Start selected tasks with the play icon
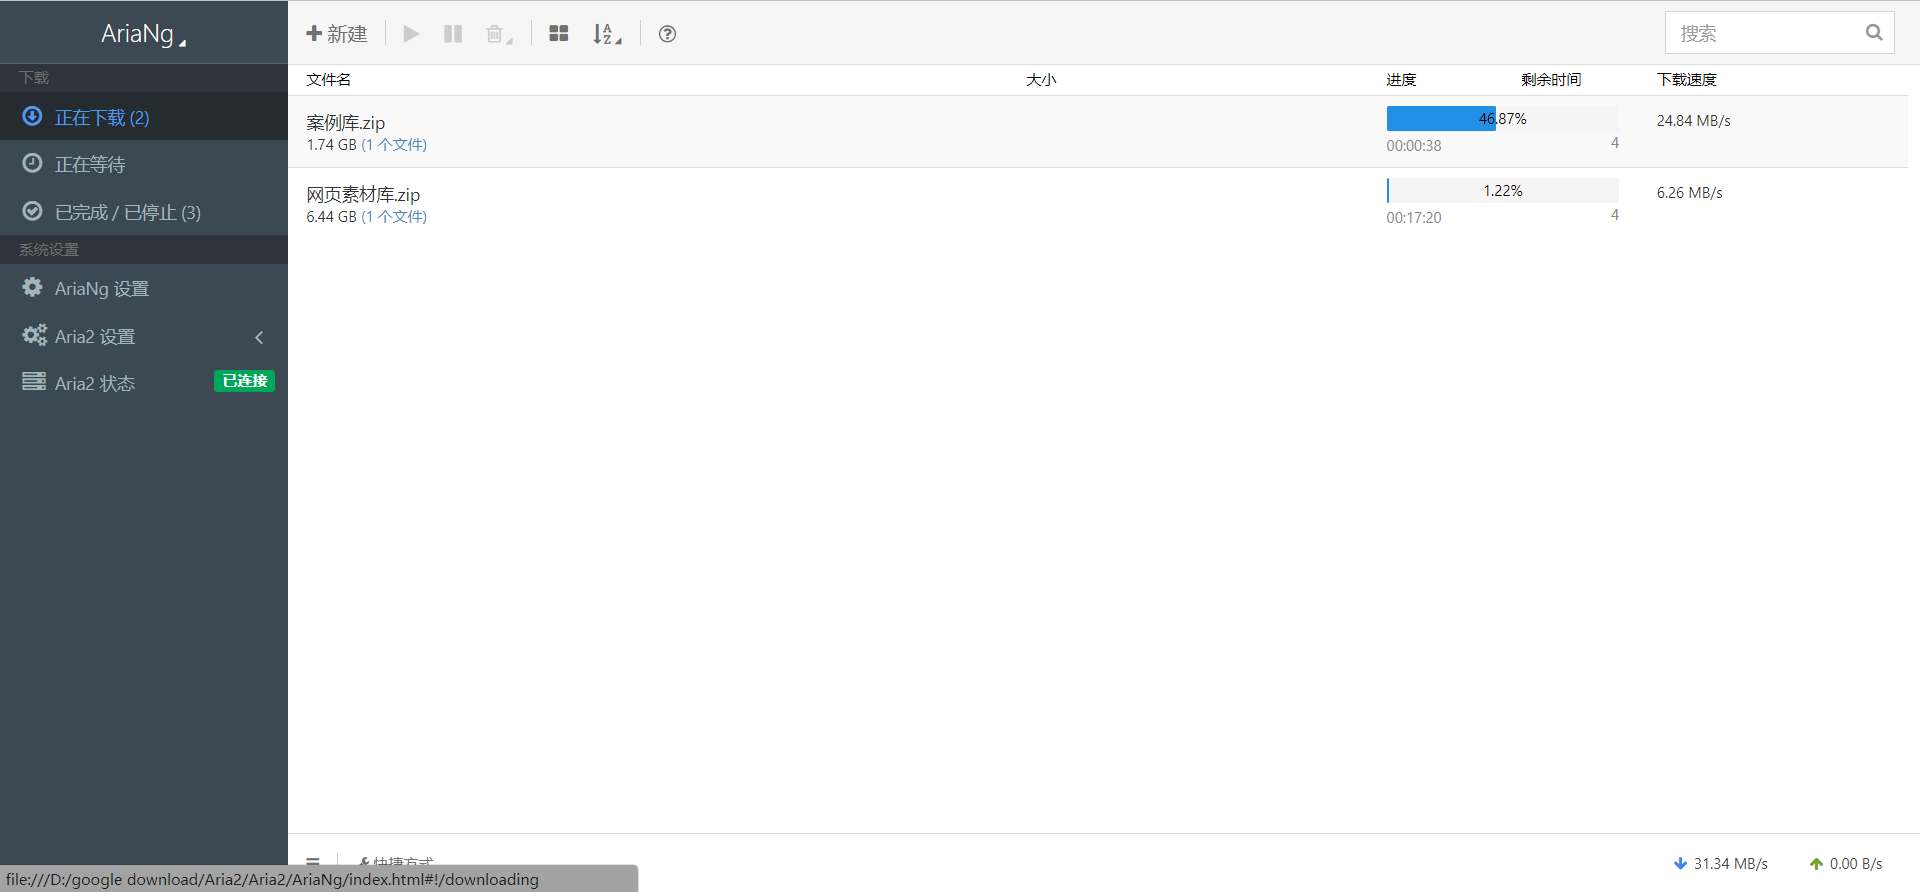Viewport: 1920px width, 892px height. [411, 34]
